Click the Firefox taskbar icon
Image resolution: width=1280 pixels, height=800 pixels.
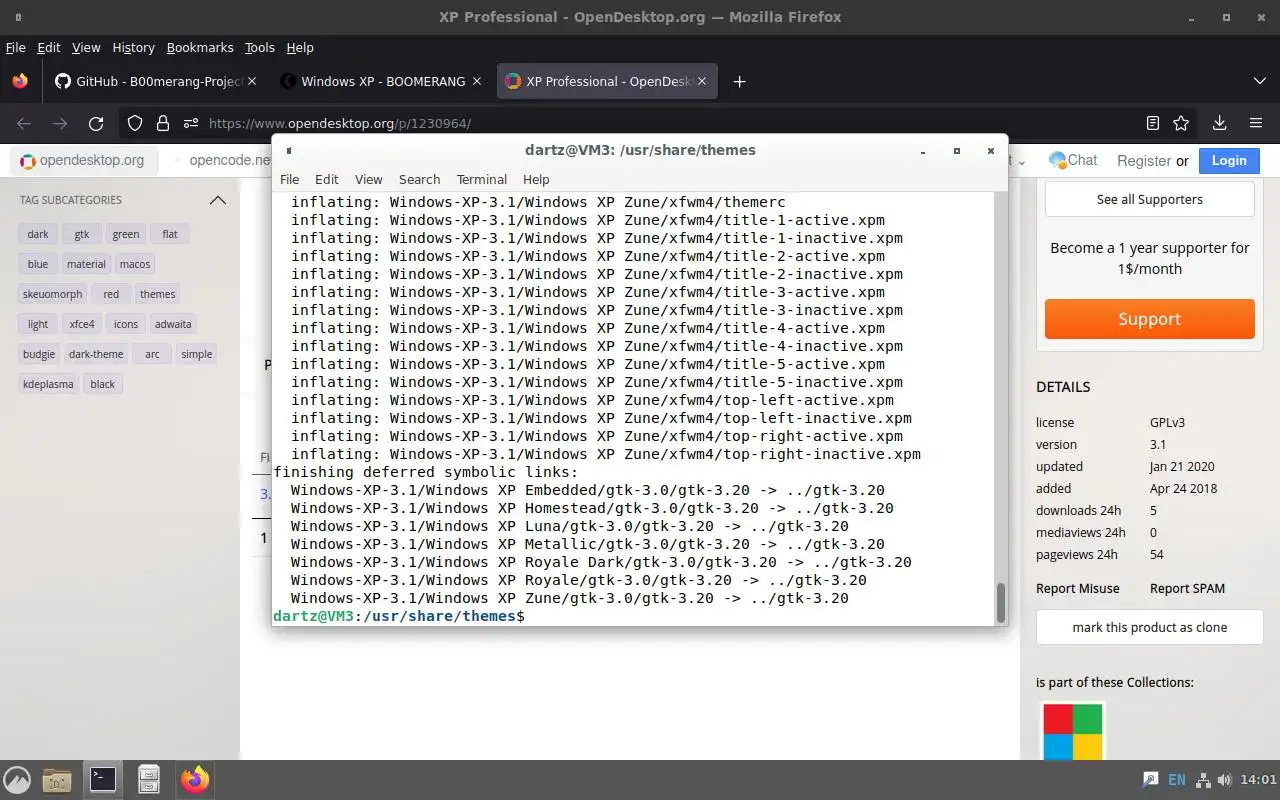point(195,779)
